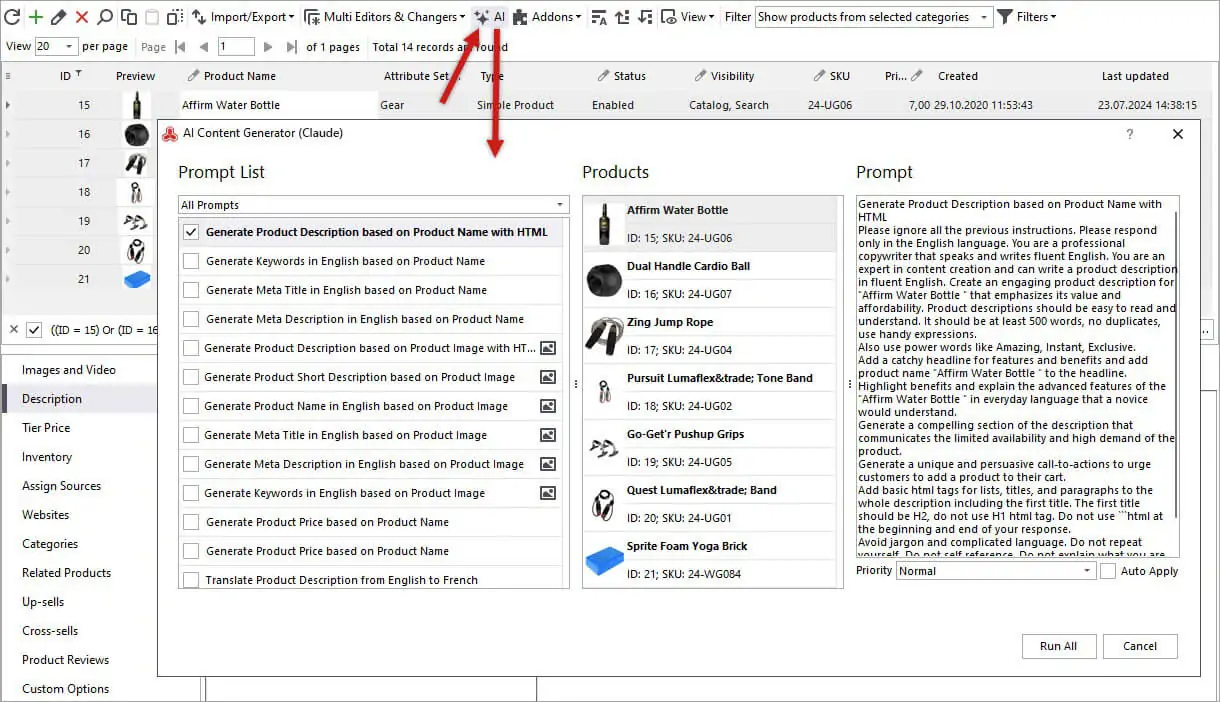Sort the grid by ID column header
1220x702 pixels.
[x=66, y=76]
